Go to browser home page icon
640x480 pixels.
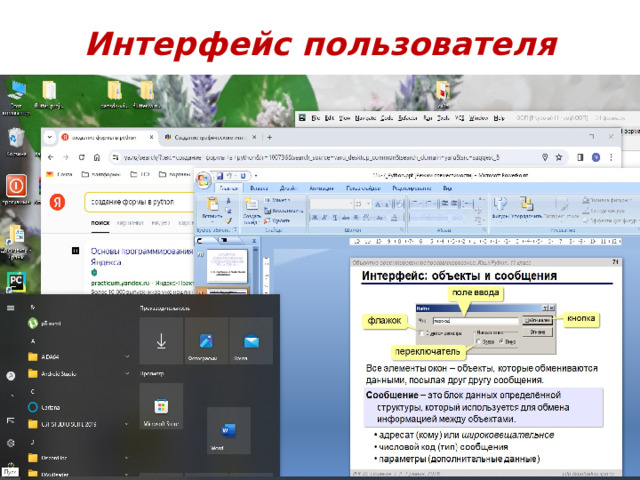97,157
